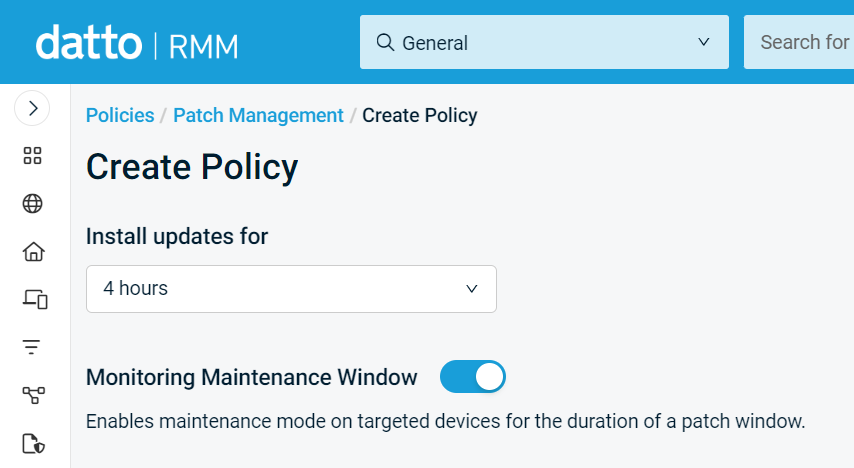Click the Monitoring Maintenance Window label
This screenshot has height=468, width=854.
point(252,377)
